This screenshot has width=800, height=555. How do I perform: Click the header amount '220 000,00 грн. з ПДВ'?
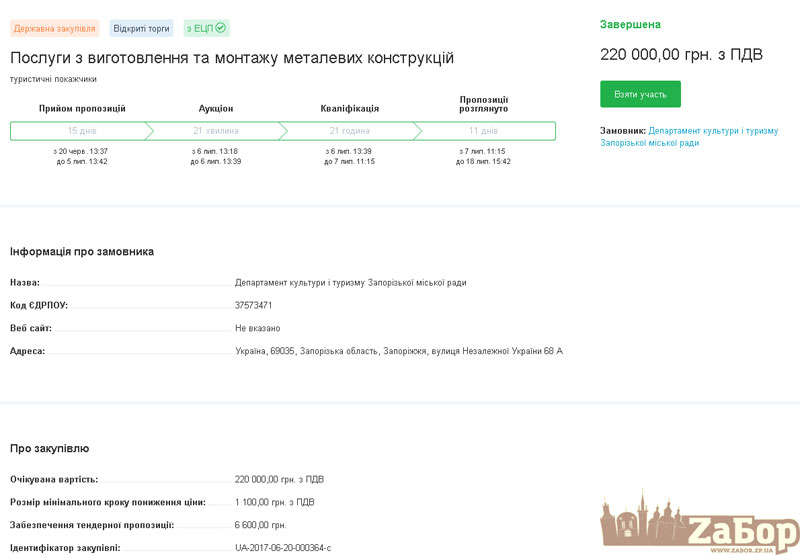coord(681,55)
